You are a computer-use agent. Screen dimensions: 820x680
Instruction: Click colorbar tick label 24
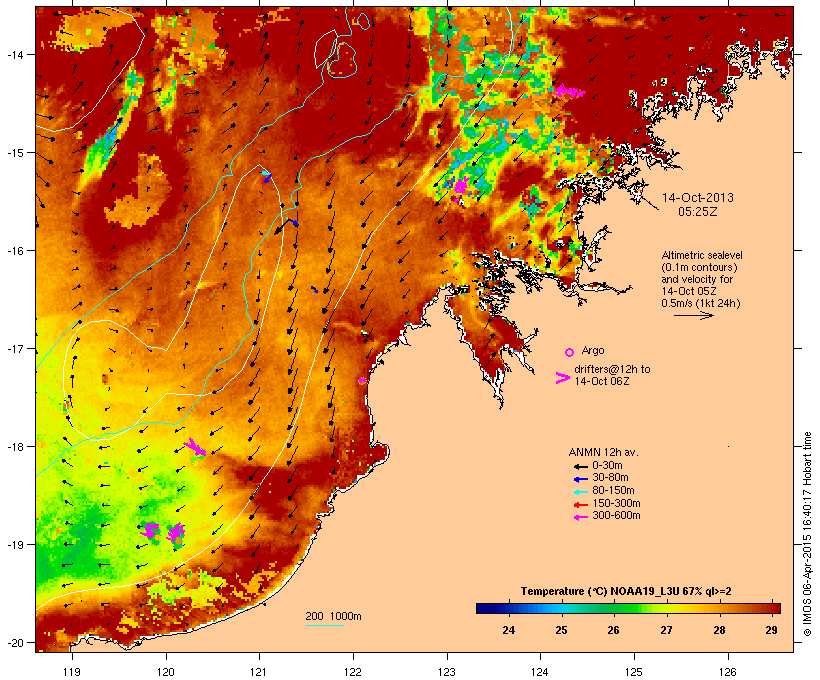tap(508, 630)
